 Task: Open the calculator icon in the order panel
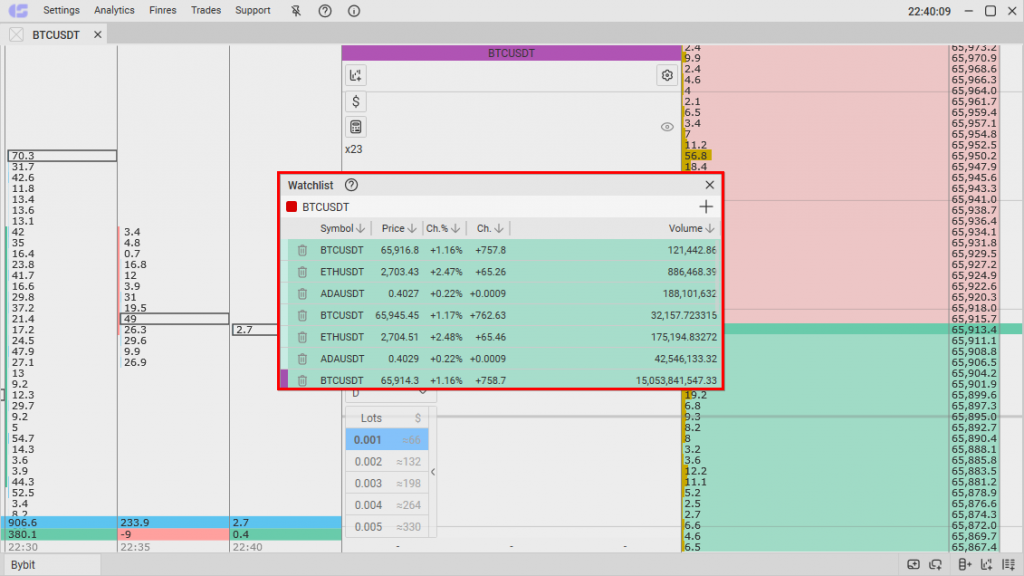pyautogui.click(x=356, y=127)
